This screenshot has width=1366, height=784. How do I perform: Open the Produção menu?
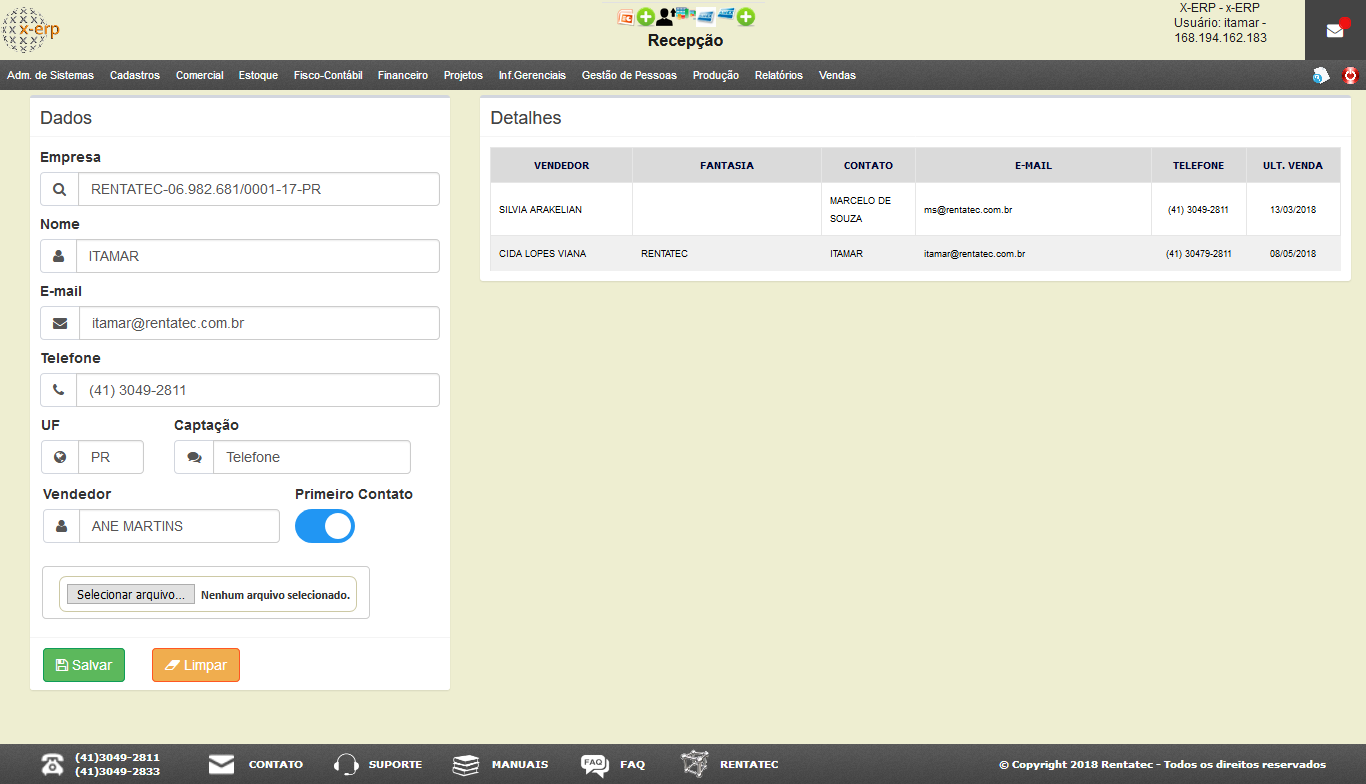point(716,75)
